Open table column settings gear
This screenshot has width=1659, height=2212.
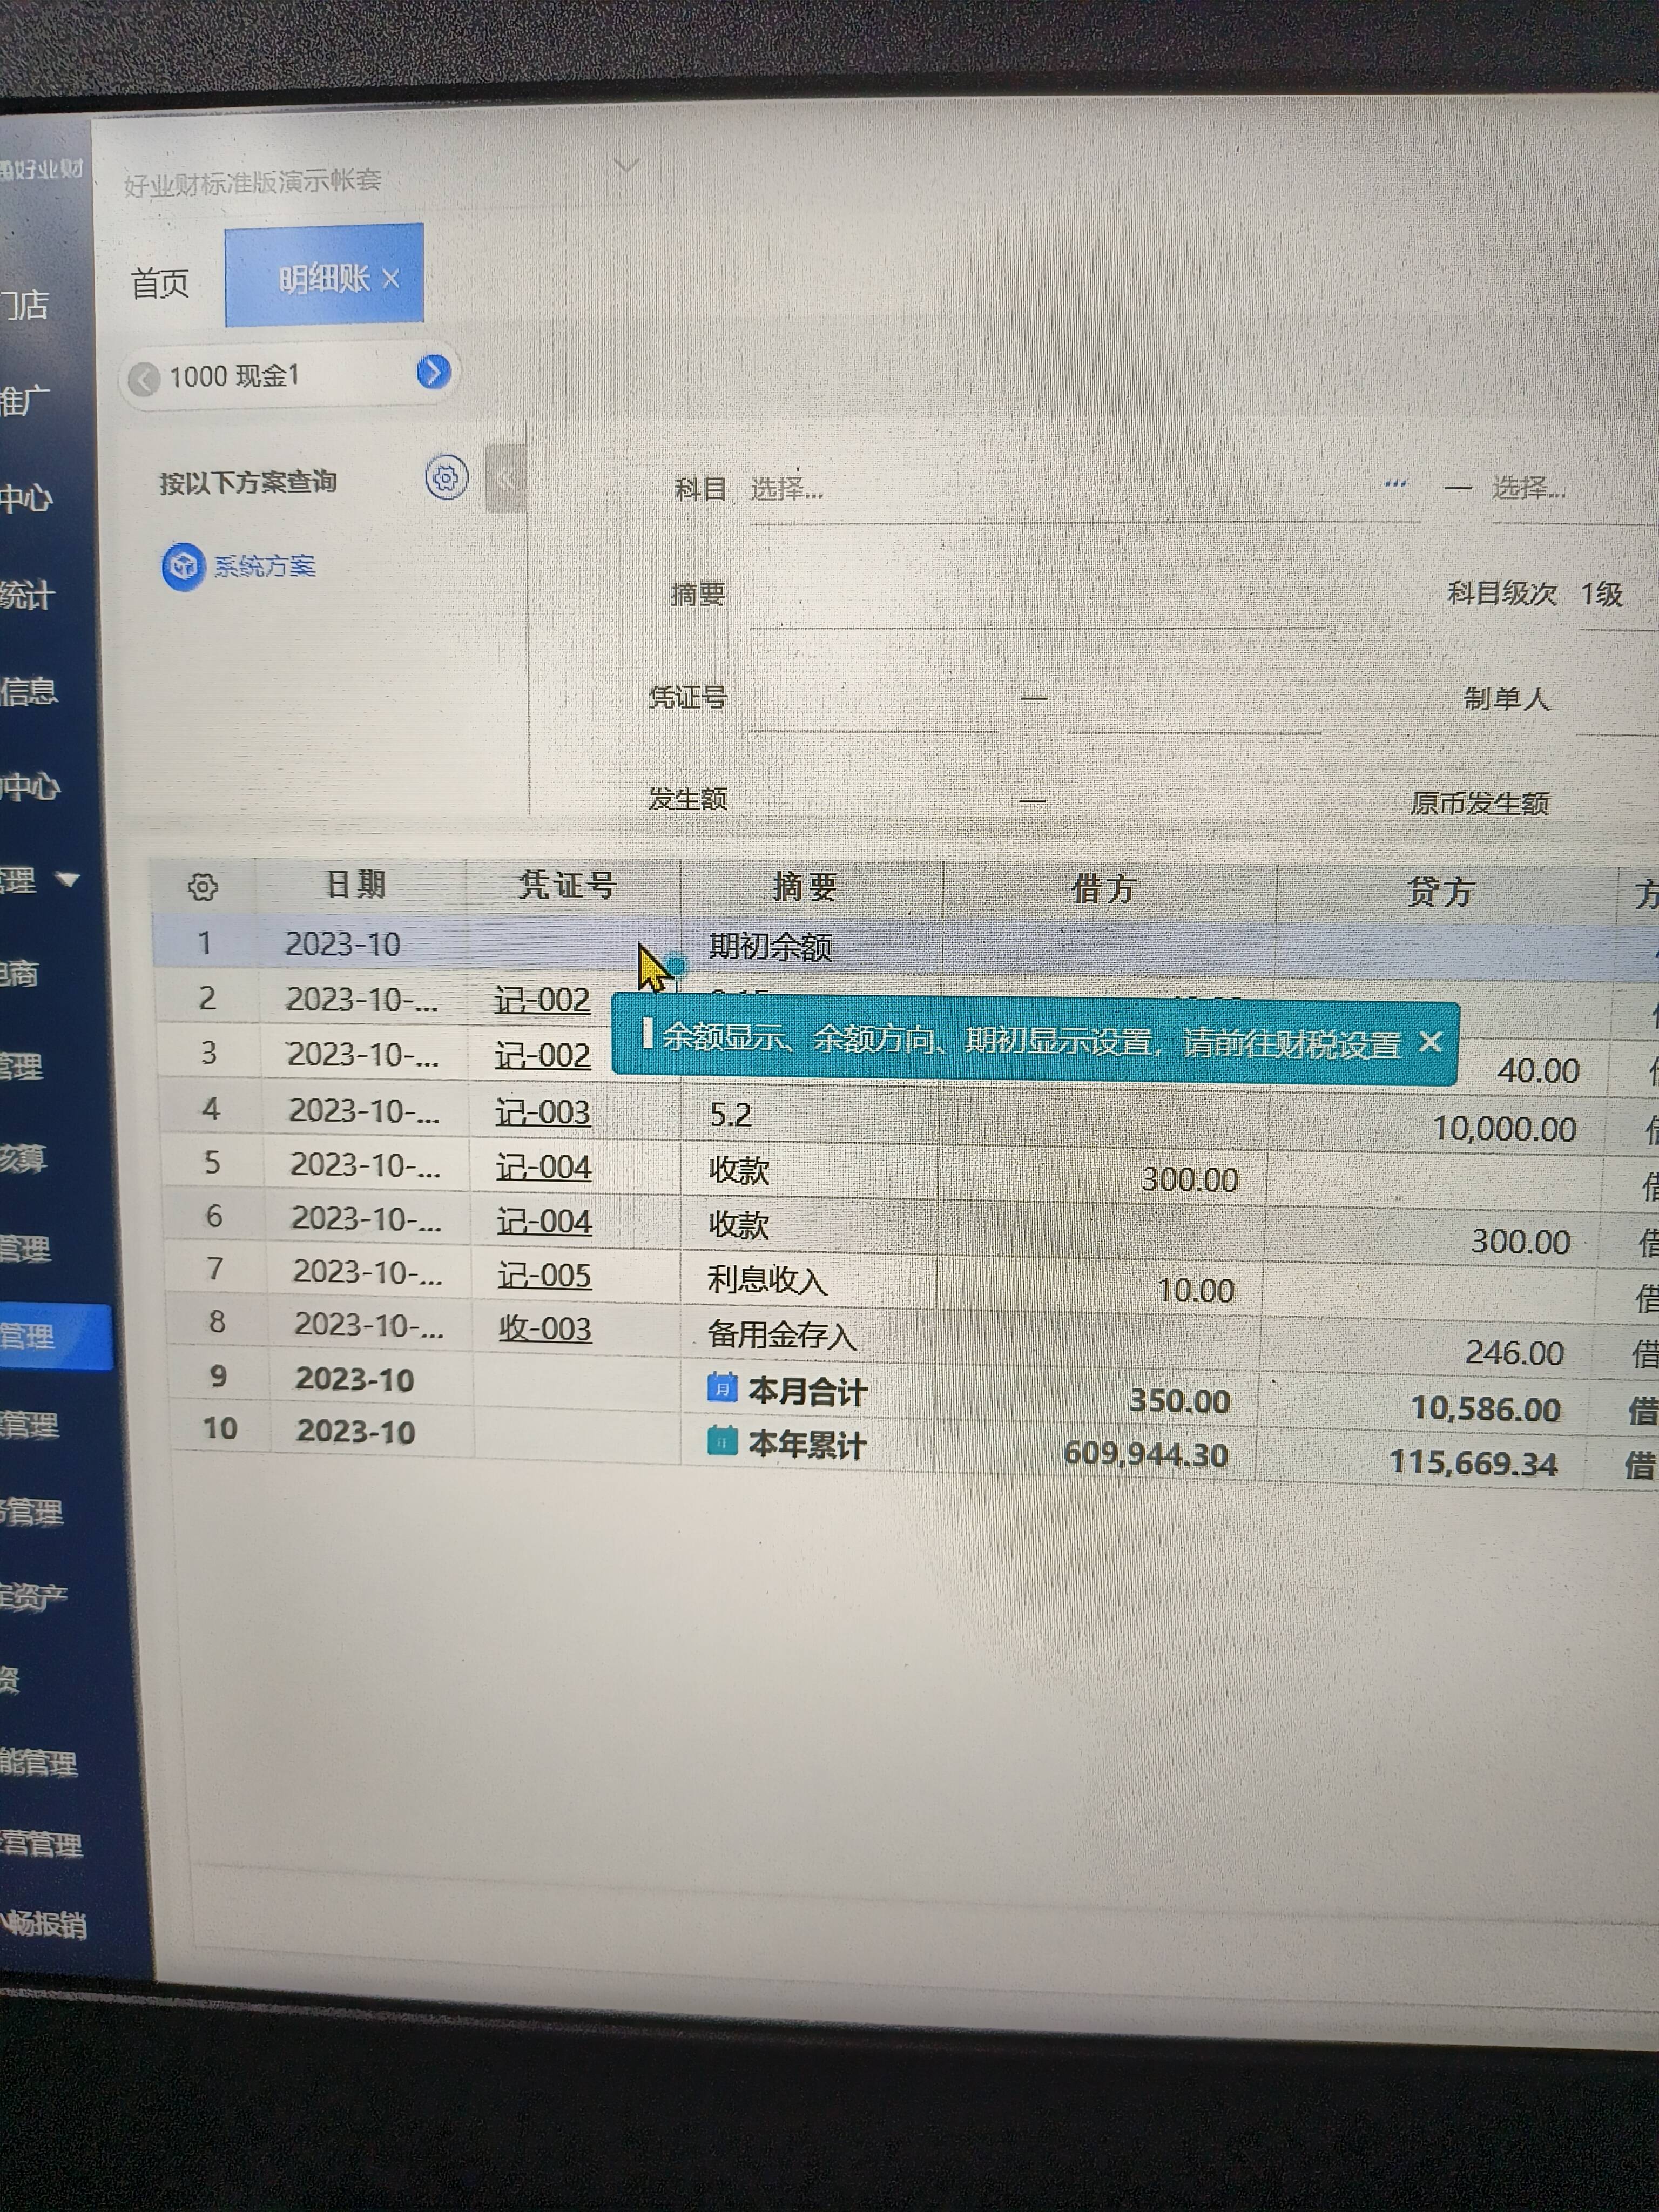click(x=203, y=886)
